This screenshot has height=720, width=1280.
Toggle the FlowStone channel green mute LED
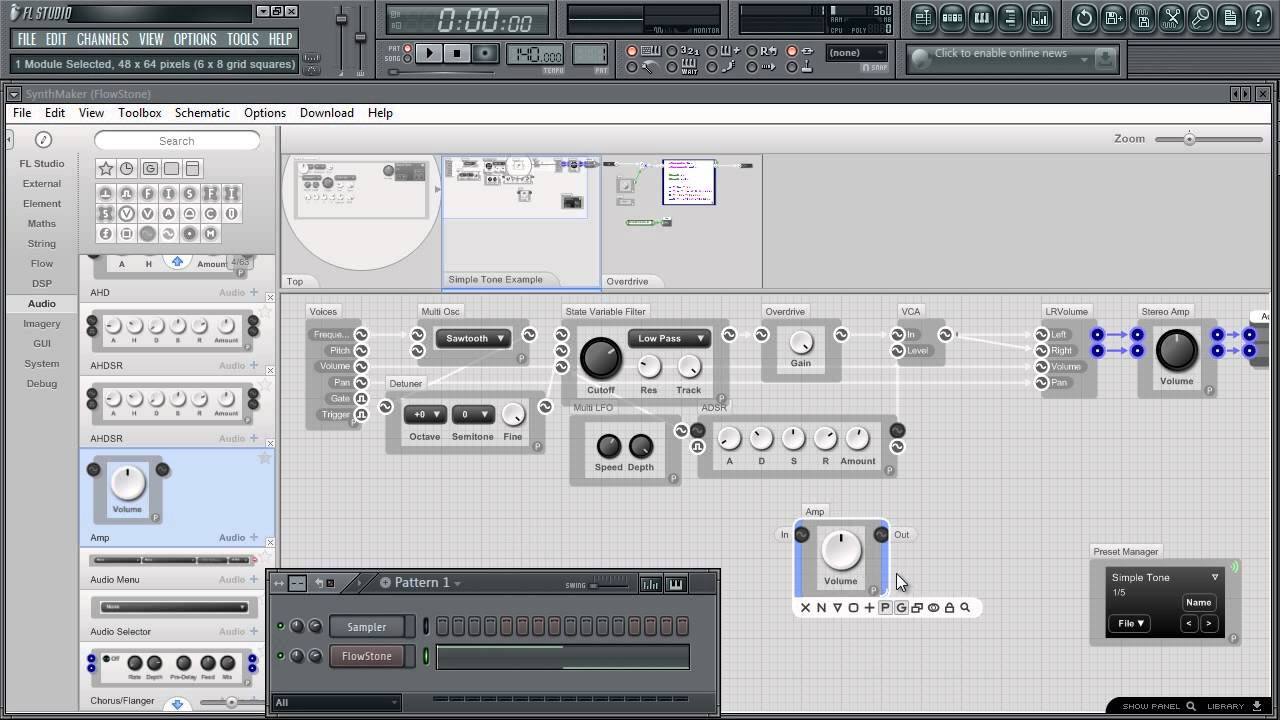[x=280, y=656]
